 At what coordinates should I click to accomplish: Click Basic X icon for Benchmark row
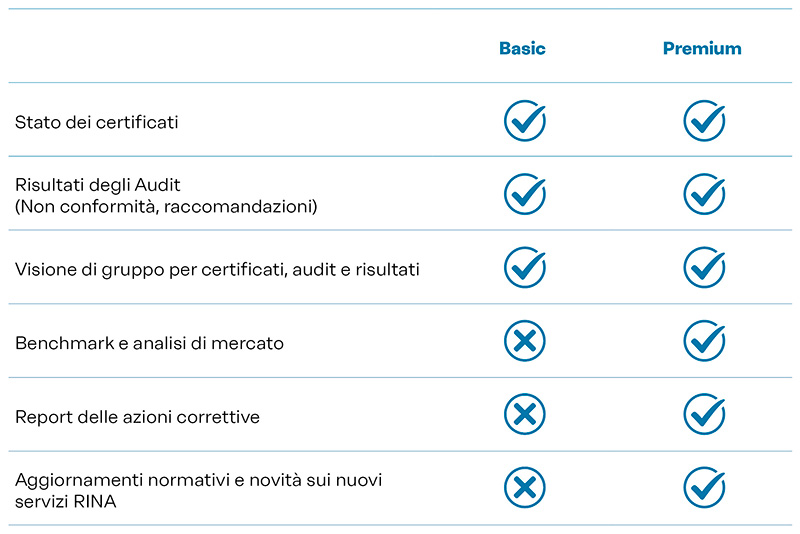pos(523,342)
